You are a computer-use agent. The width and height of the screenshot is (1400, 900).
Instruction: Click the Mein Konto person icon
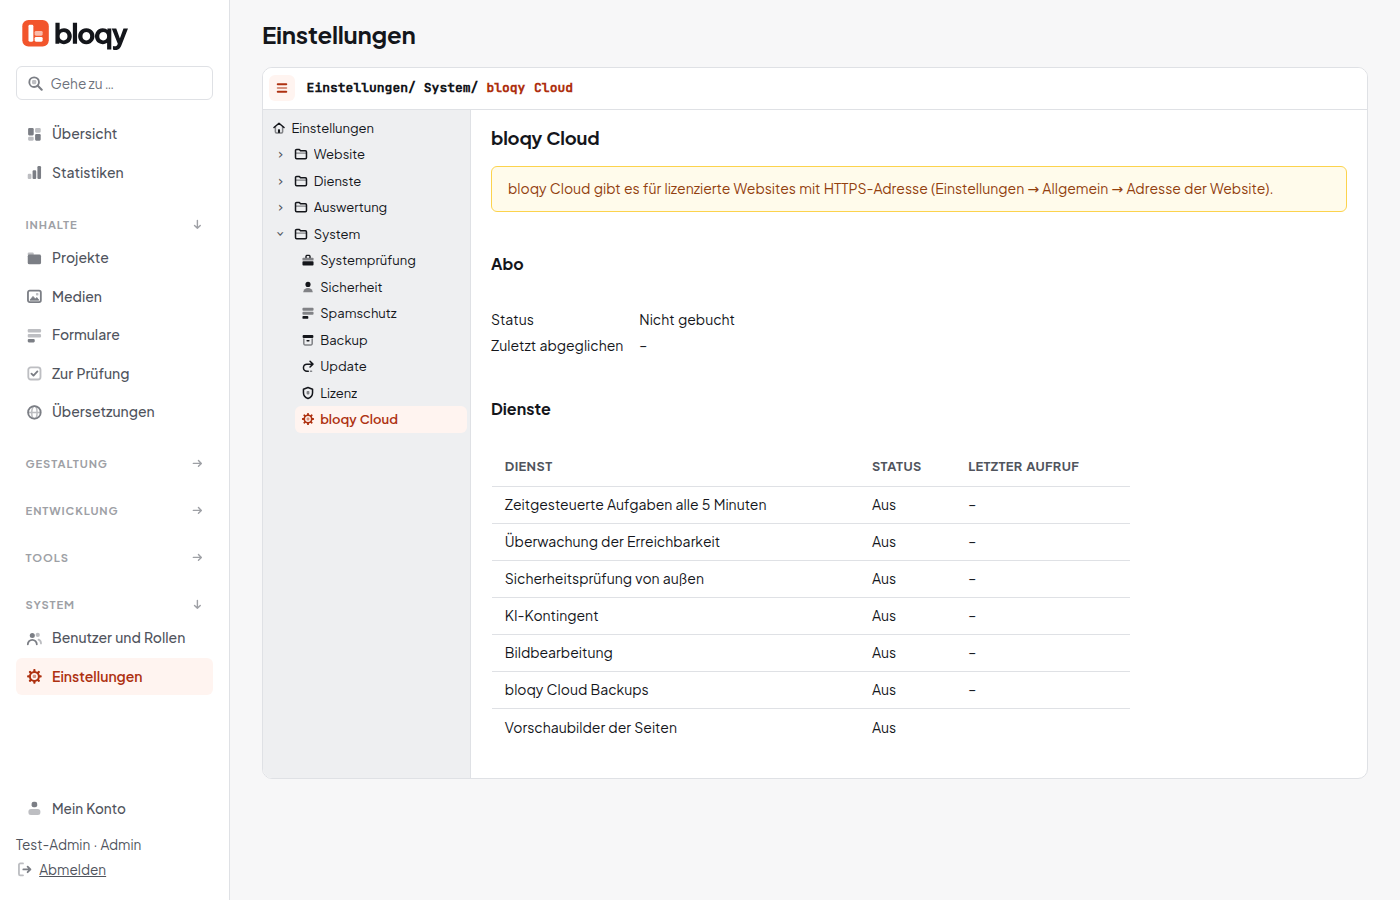click(34, 809)
